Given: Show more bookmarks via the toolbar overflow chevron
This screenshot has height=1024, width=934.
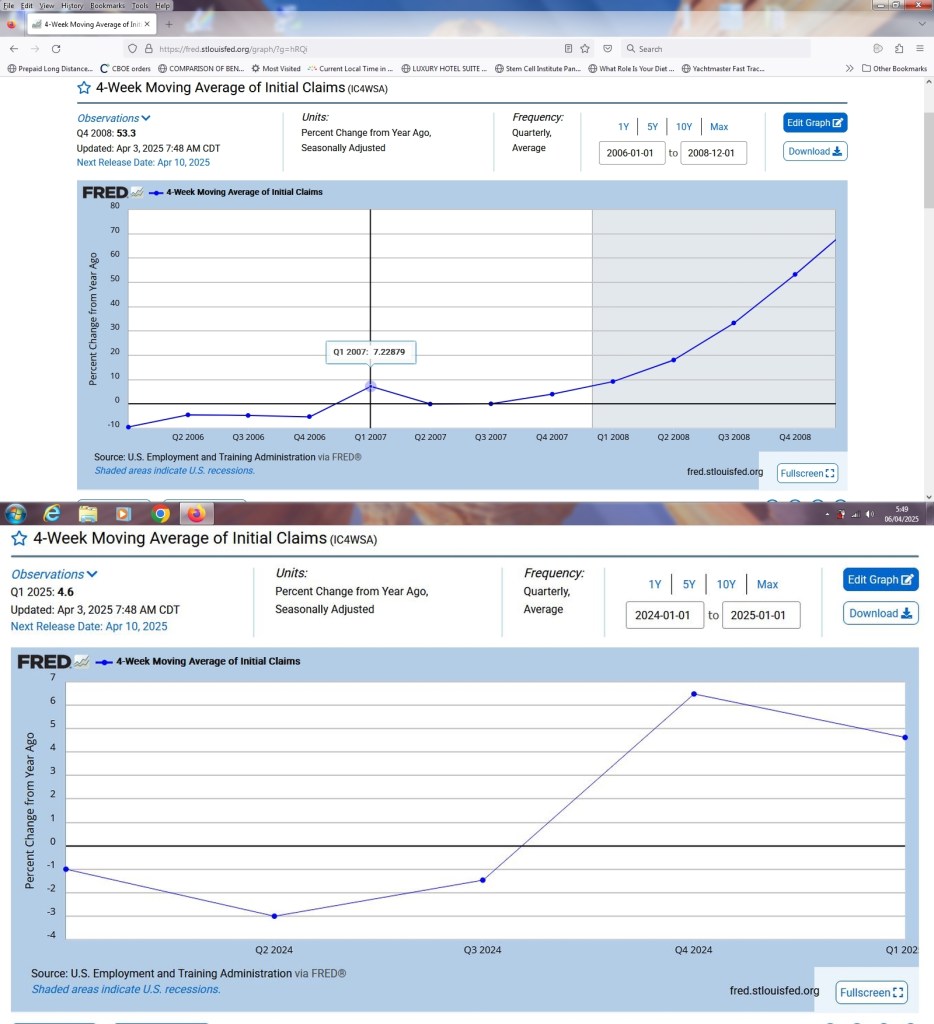Looking at the screenshot, I should 850,68.
